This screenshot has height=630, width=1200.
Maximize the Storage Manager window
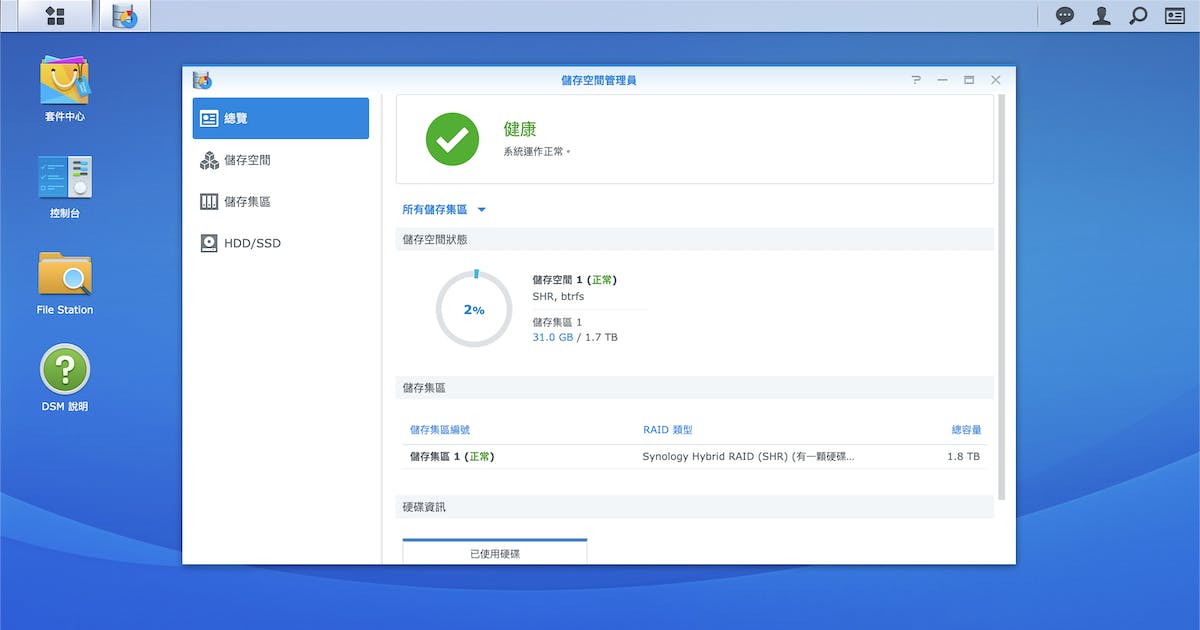969,80
